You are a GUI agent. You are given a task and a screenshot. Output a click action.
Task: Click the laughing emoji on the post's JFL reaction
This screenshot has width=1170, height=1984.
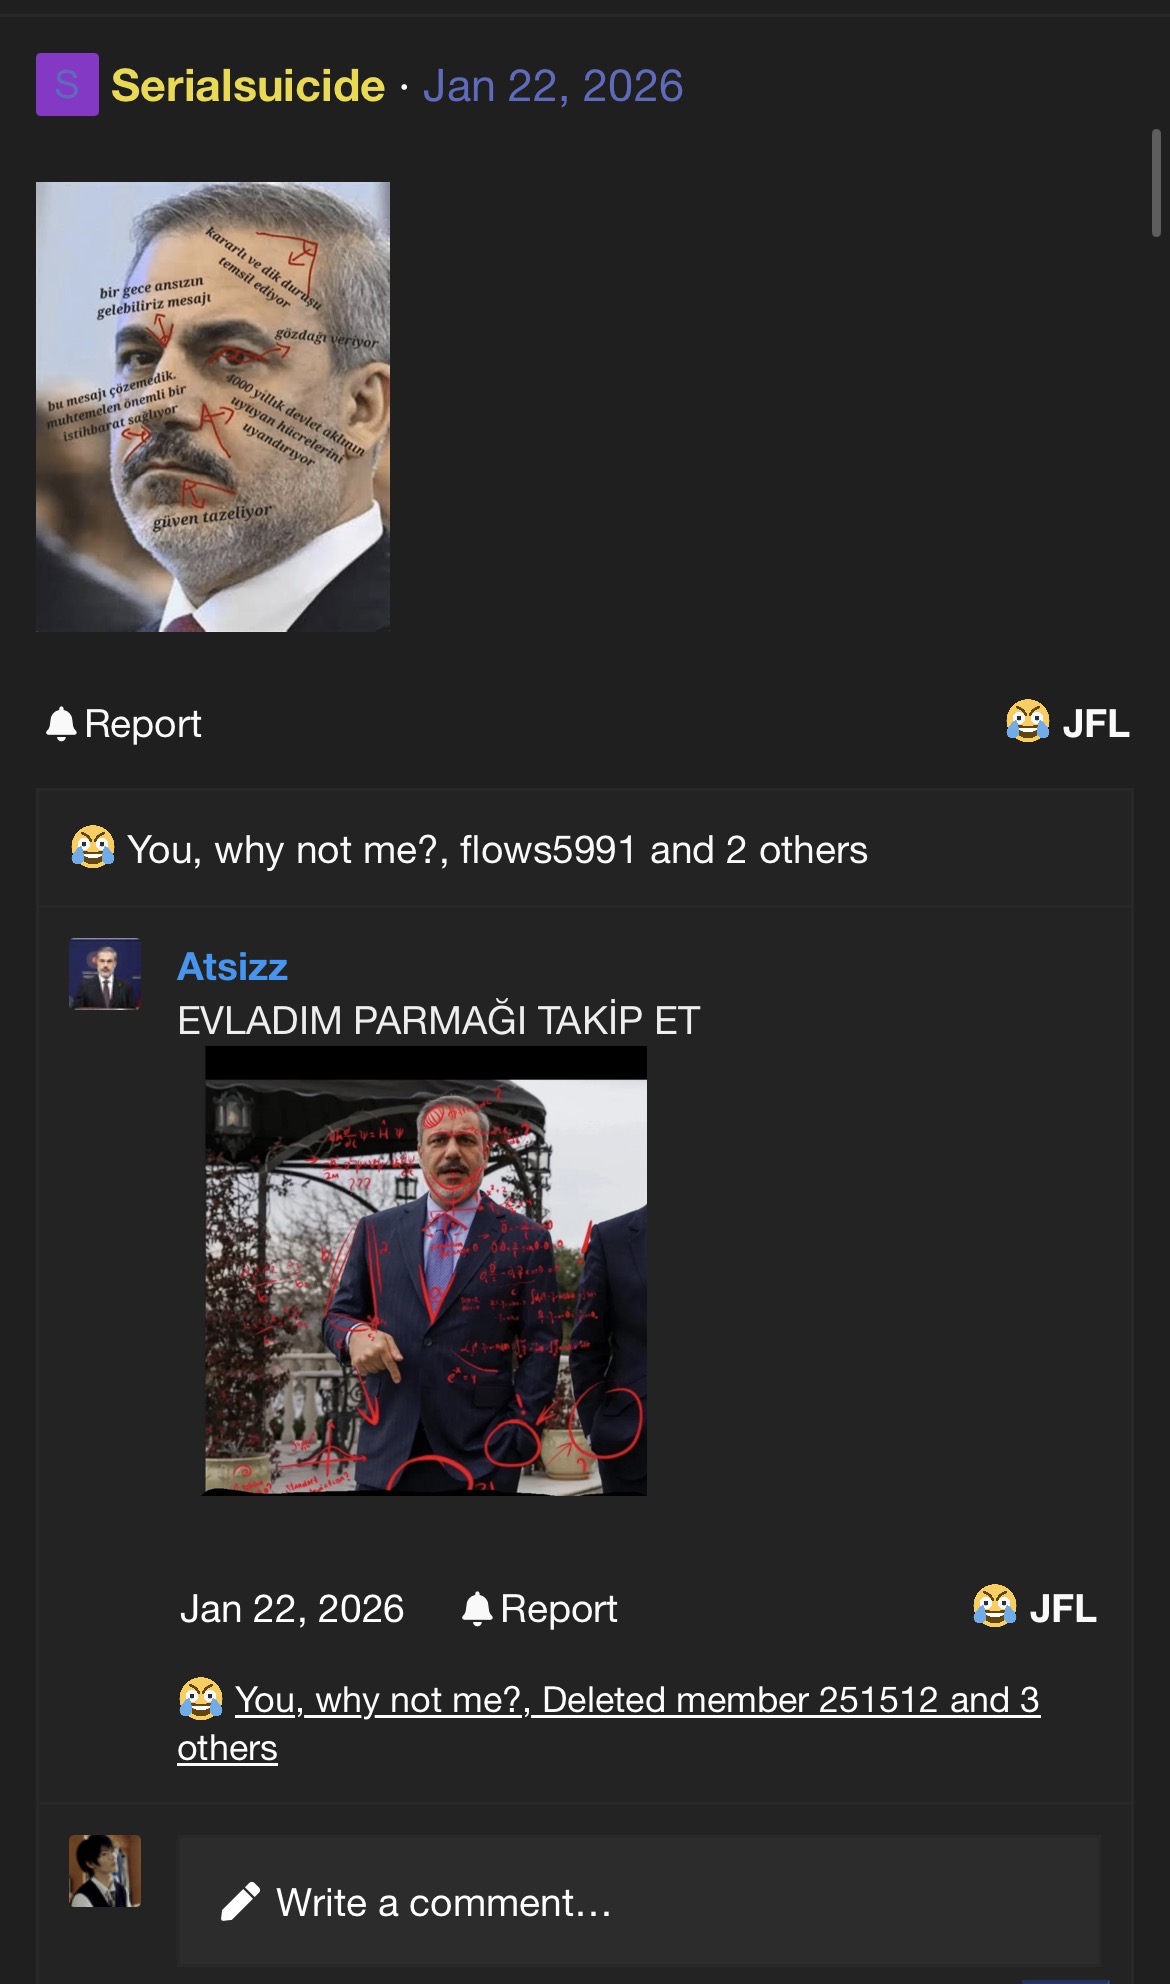[1027, 722]
